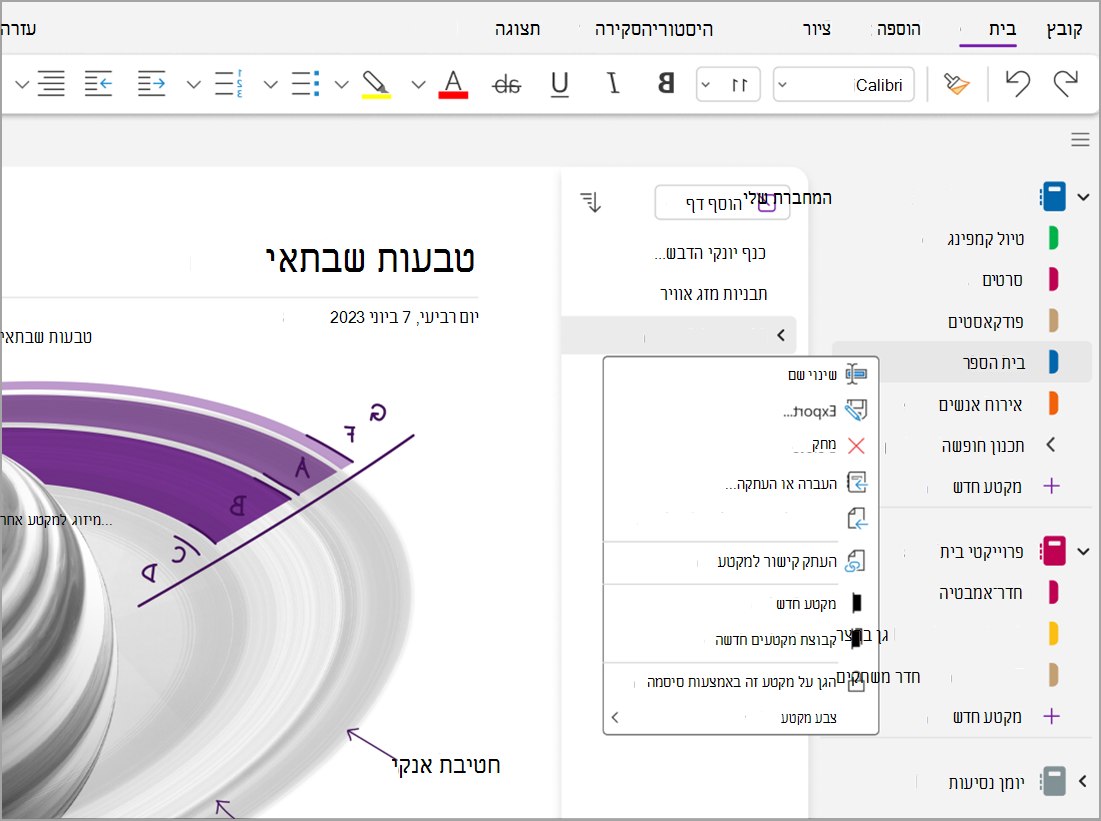Collapse the המחברת שלי notebook chevron
Screen dimensions: 1101x821
pyautogui.click(x=1083, y=197)
